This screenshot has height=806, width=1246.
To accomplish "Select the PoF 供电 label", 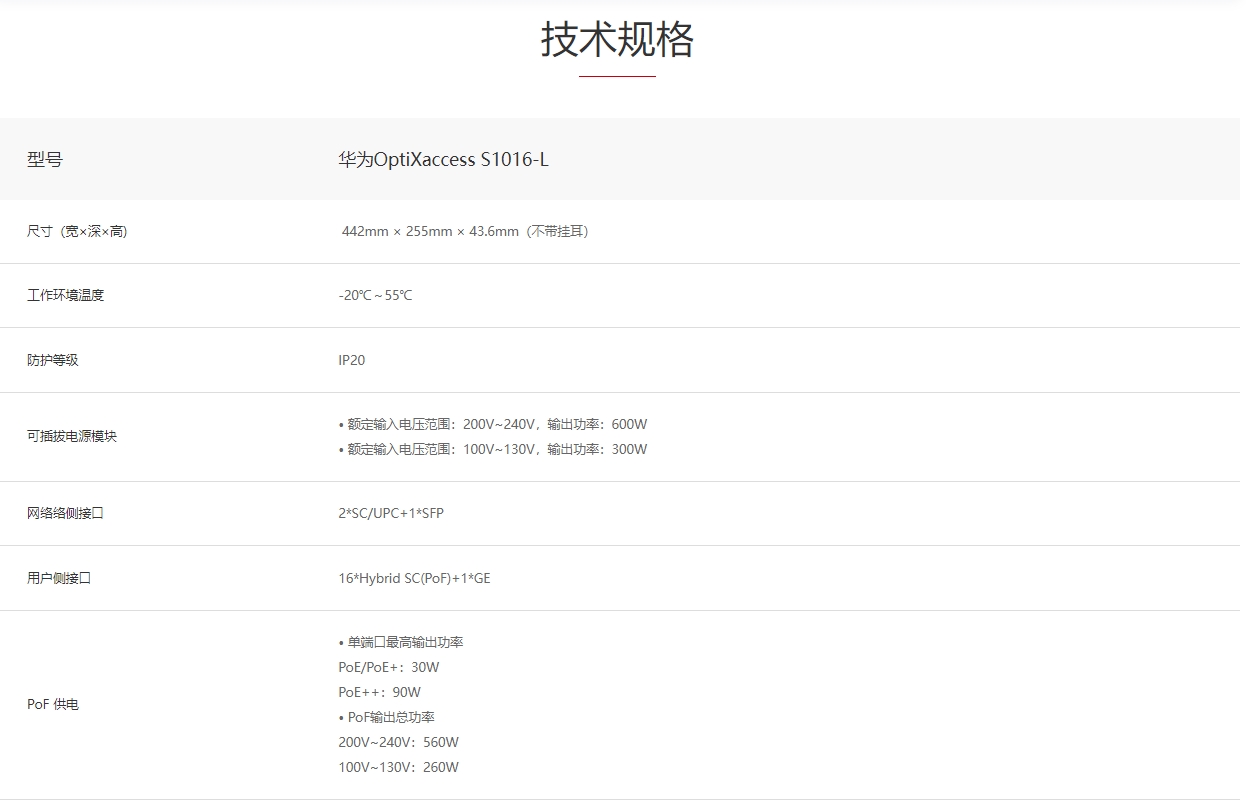I will pyautogui.click(x=53, y=704).
